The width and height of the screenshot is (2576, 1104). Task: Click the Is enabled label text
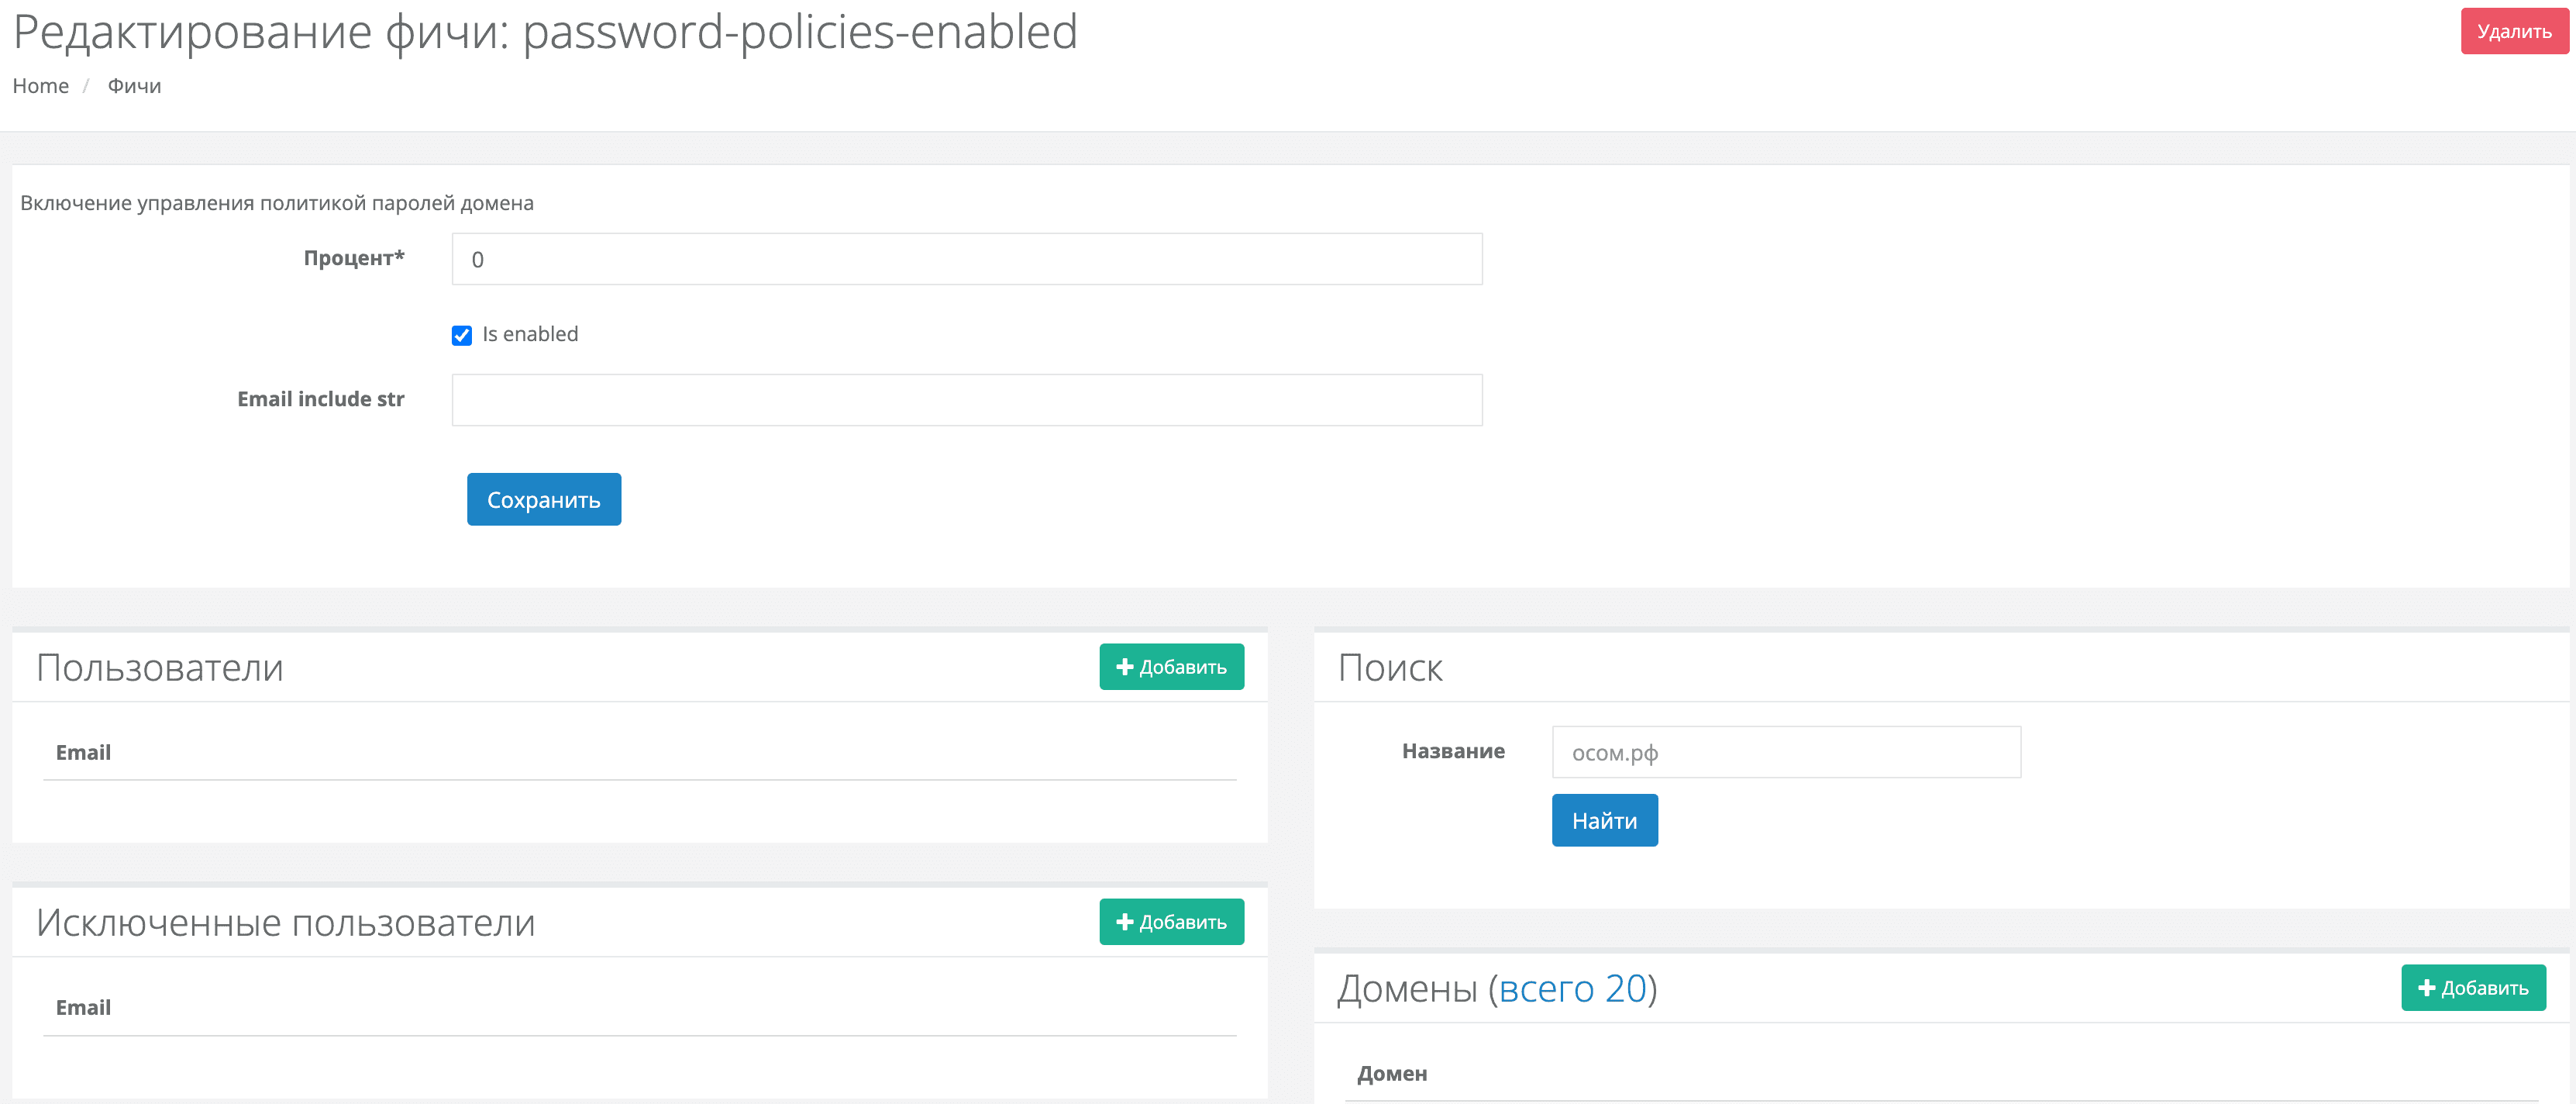tap(530, 334)
